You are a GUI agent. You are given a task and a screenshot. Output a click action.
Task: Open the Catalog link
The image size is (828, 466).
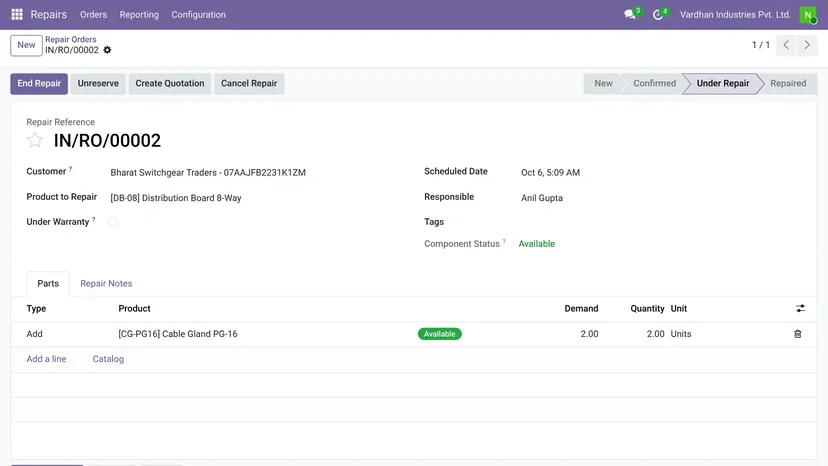[x=108, y=359]
